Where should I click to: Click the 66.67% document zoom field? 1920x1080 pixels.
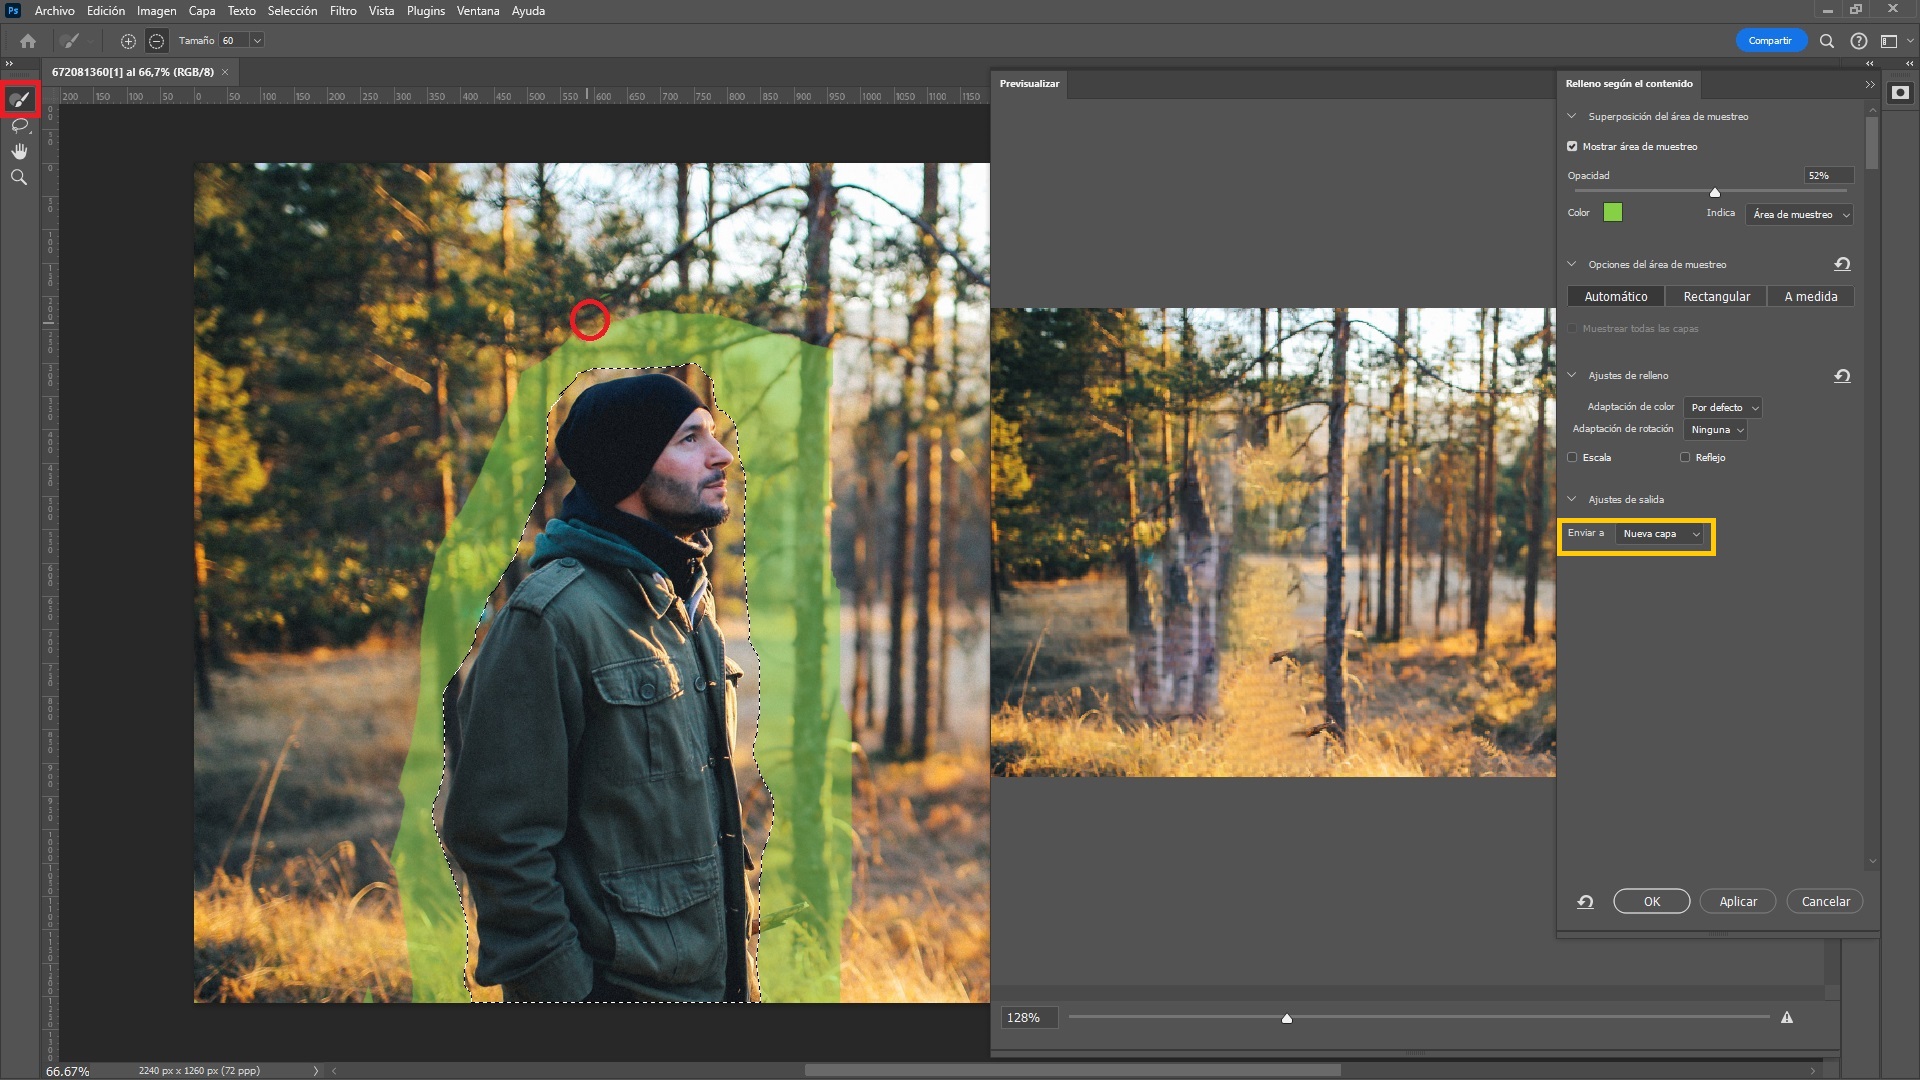[x=68, y=1071]
